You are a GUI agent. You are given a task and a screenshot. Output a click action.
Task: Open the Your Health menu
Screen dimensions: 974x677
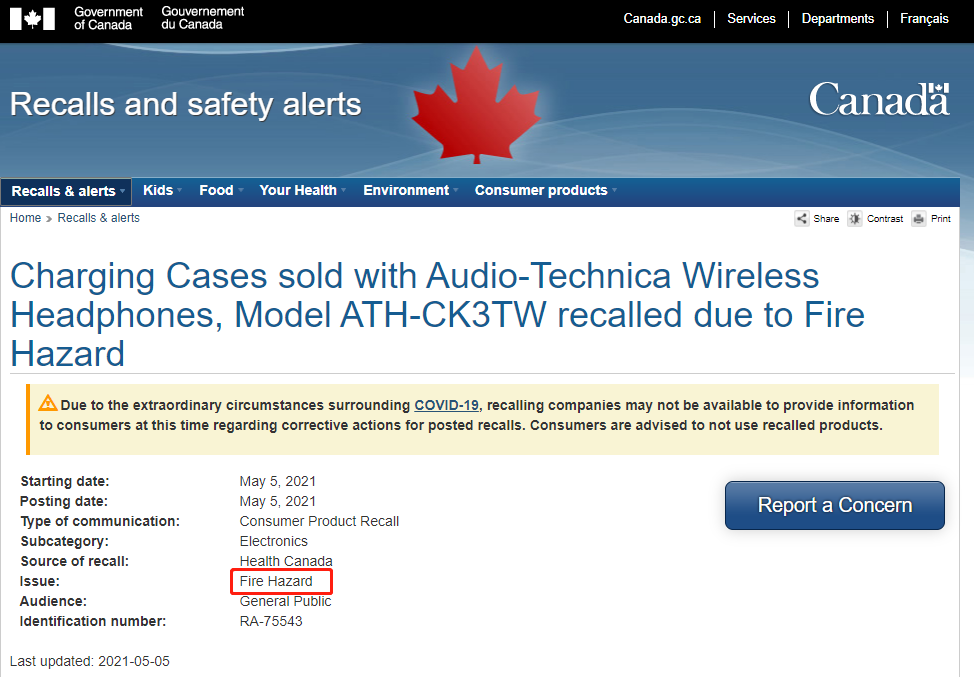pos(302,191)
